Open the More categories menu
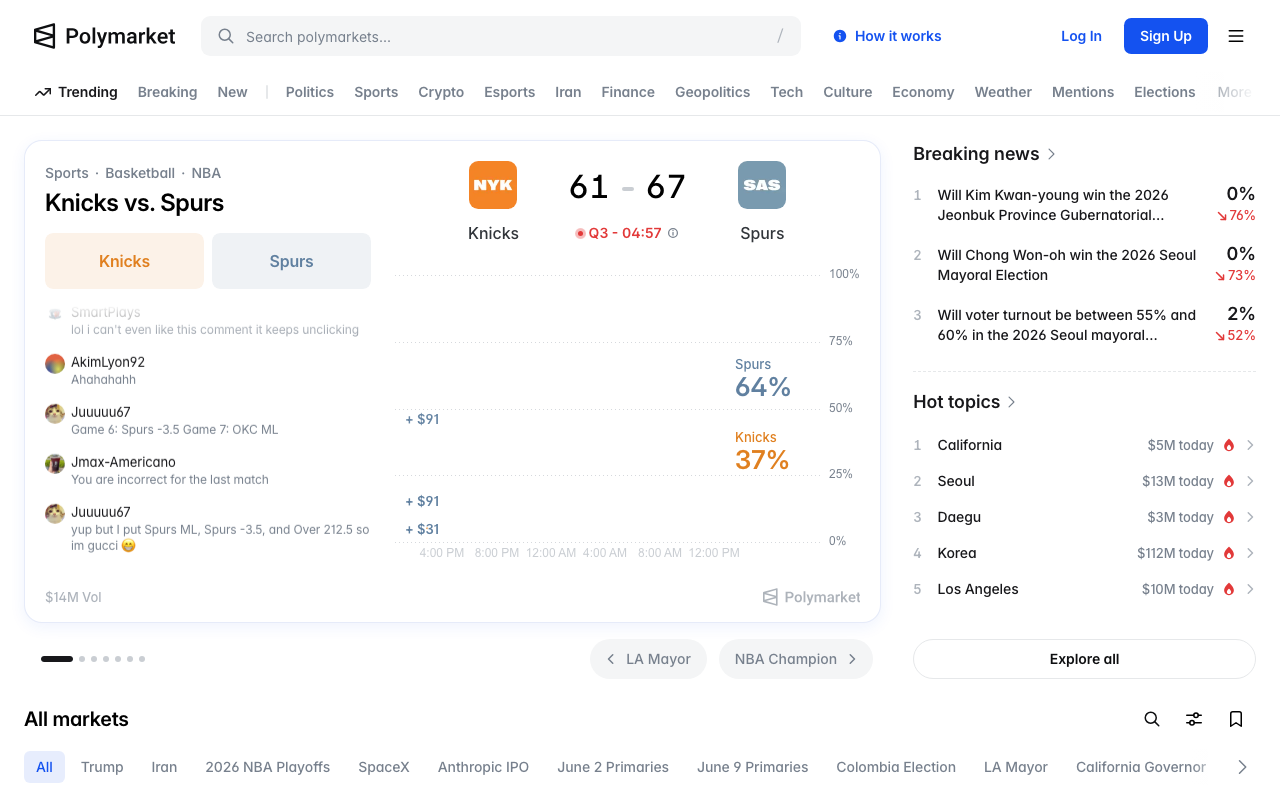The width and height of the screenshot is (1280, 800). 1234,92
